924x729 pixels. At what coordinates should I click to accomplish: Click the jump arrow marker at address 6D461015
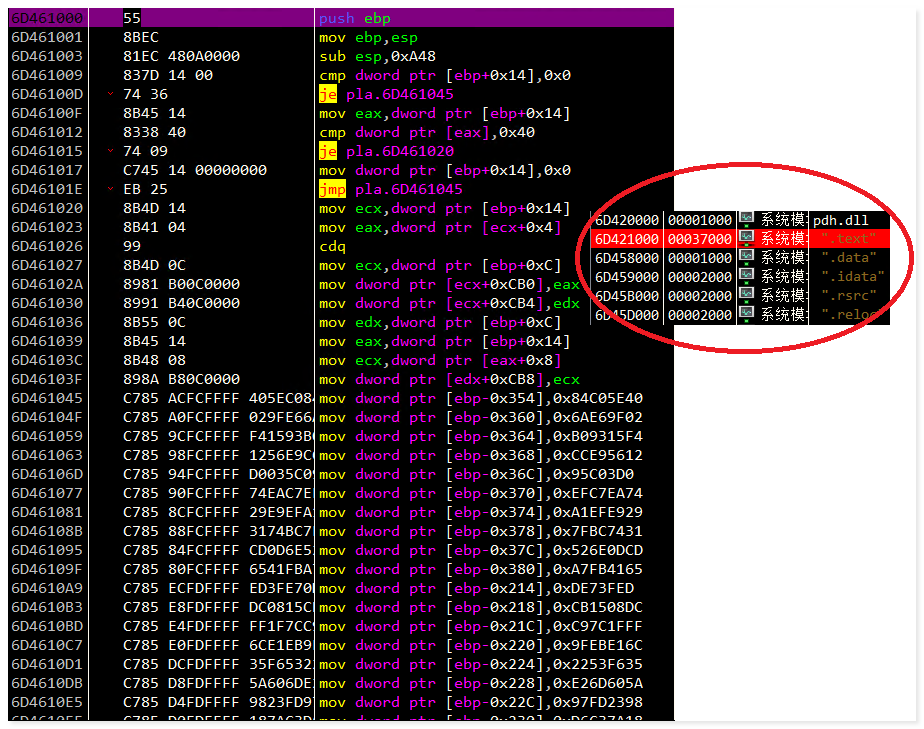tap(109, 151)
